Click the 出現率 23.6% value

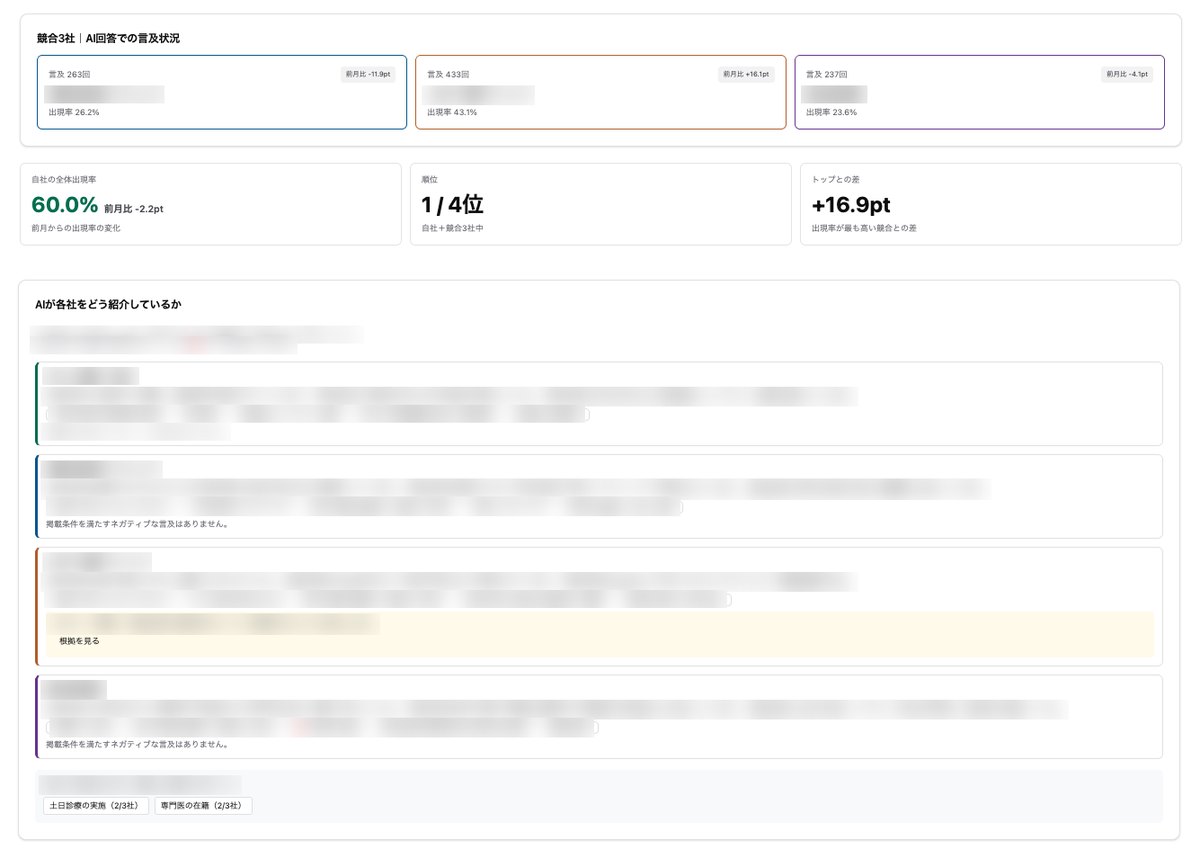[x=831, y=113]
